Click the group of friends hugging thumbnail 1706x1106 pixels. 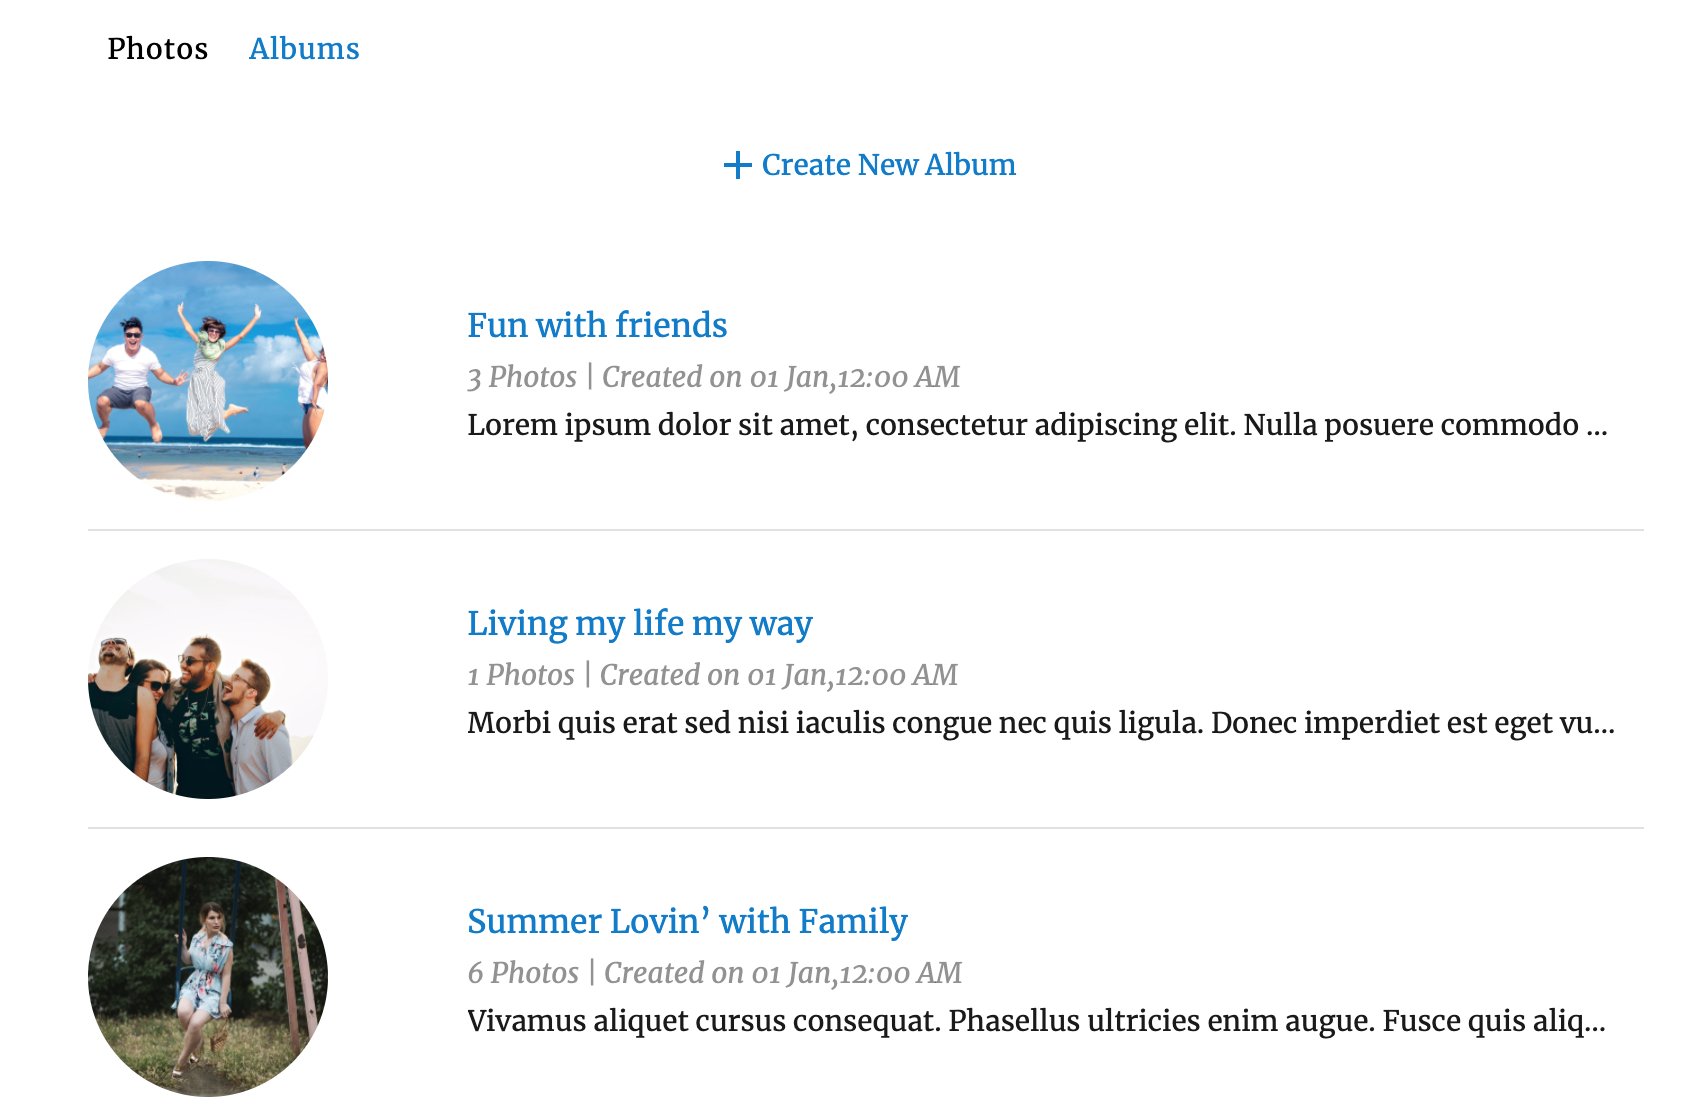click(x=208, y=679)
